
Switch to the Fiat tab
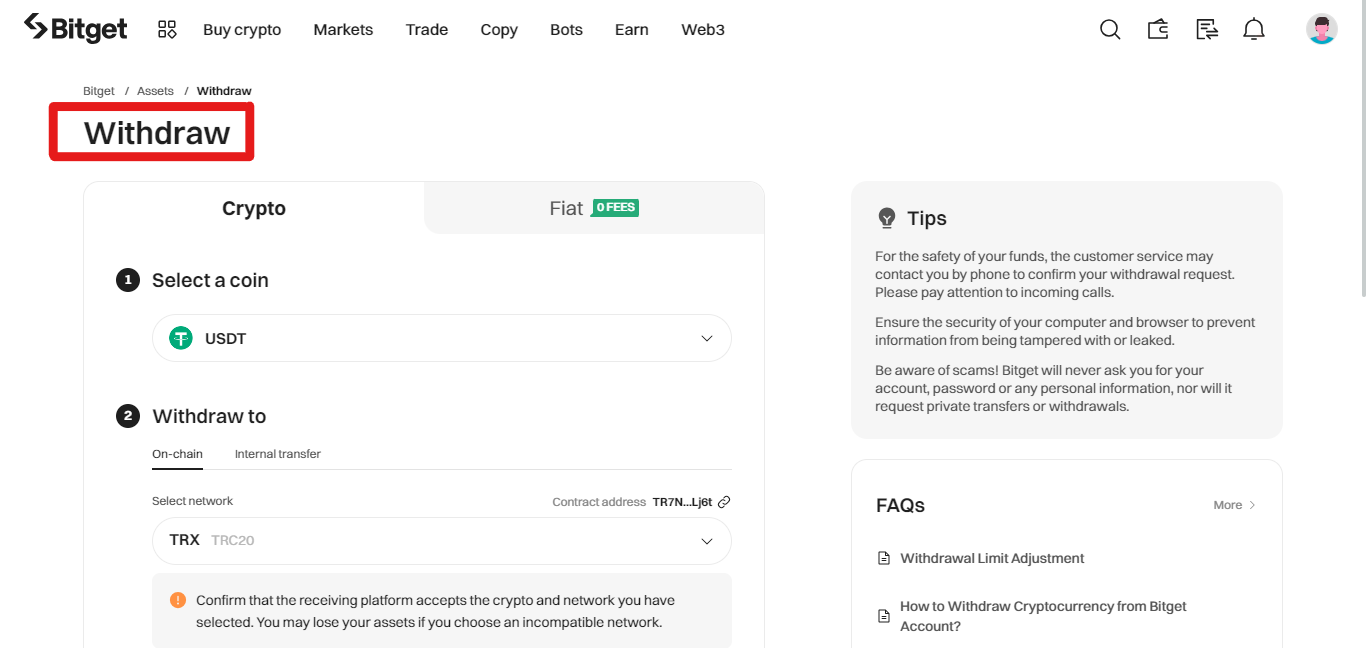pyautogui.click(x=594, y=208)
